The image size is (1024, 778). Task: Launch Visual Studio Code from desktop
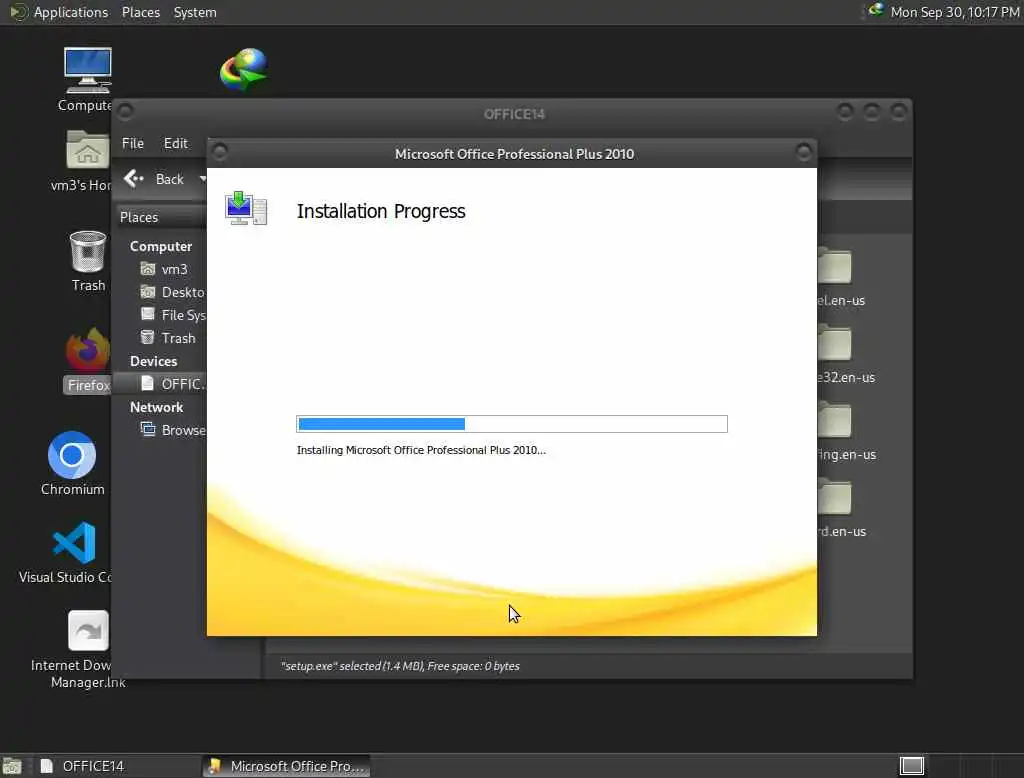[74, 543]
